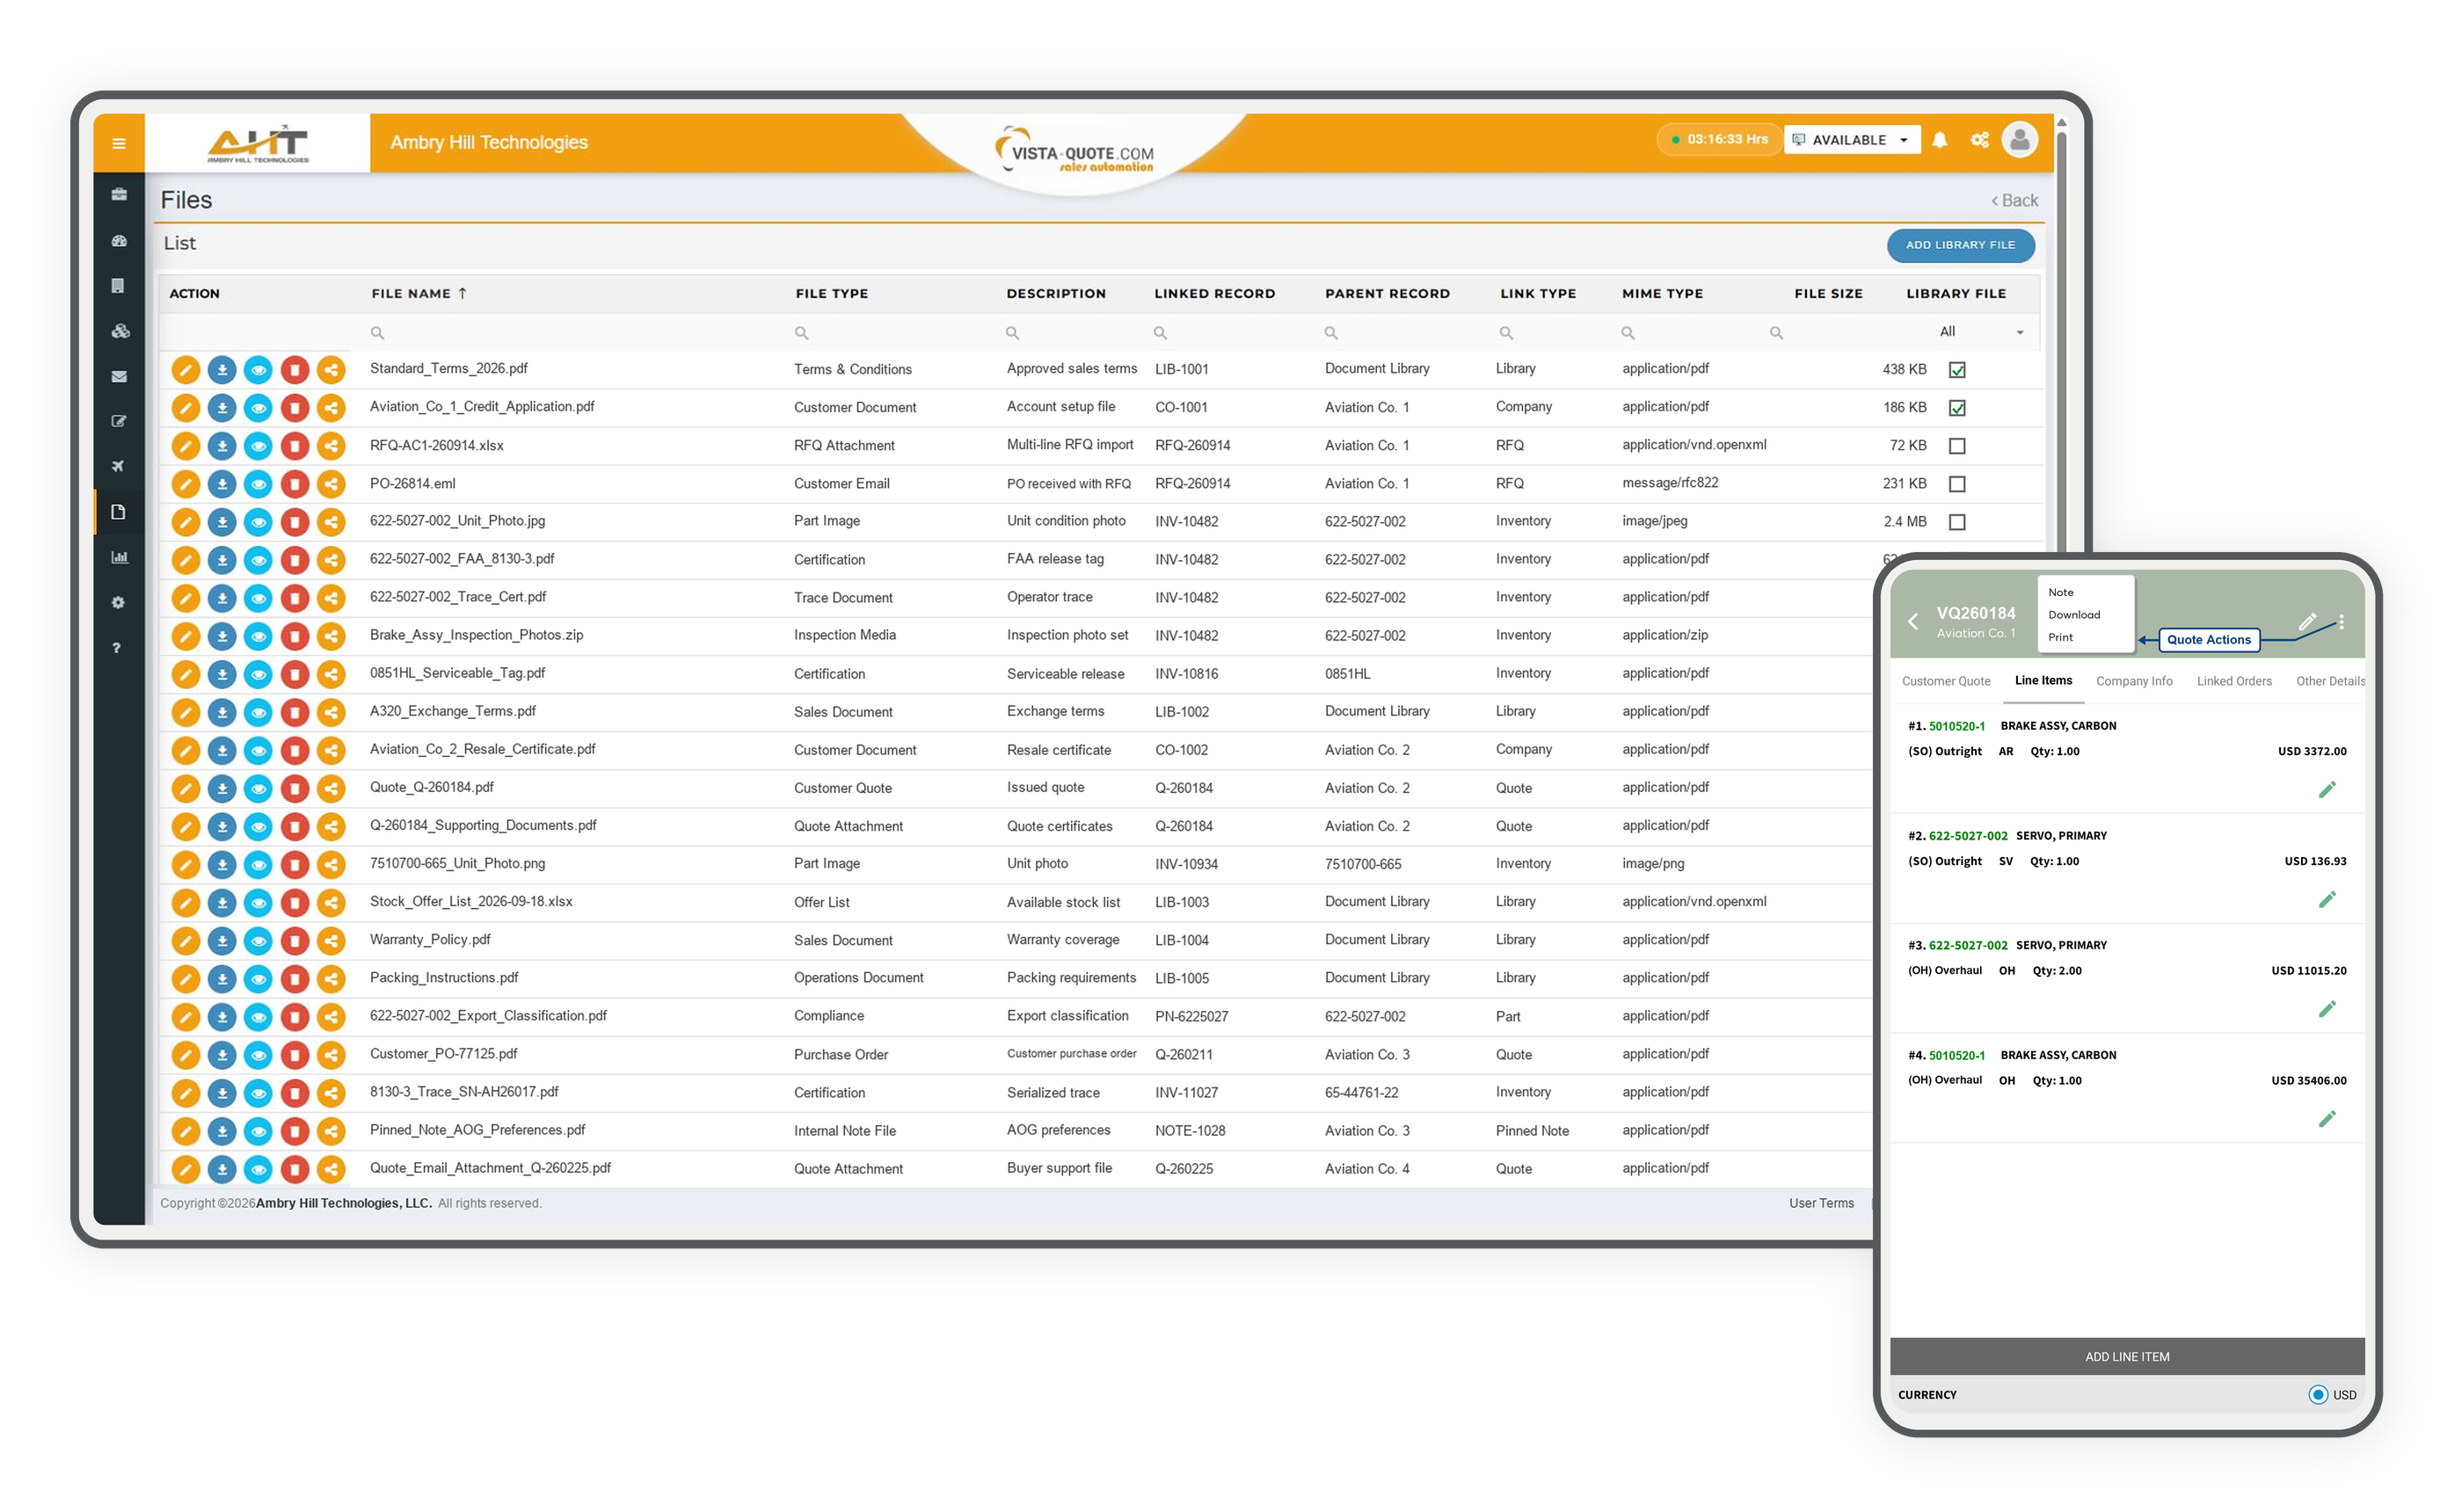This screenshot has width=2462, height=1512.
Task: Click the notification bell icon
Action: point(1939,140)
